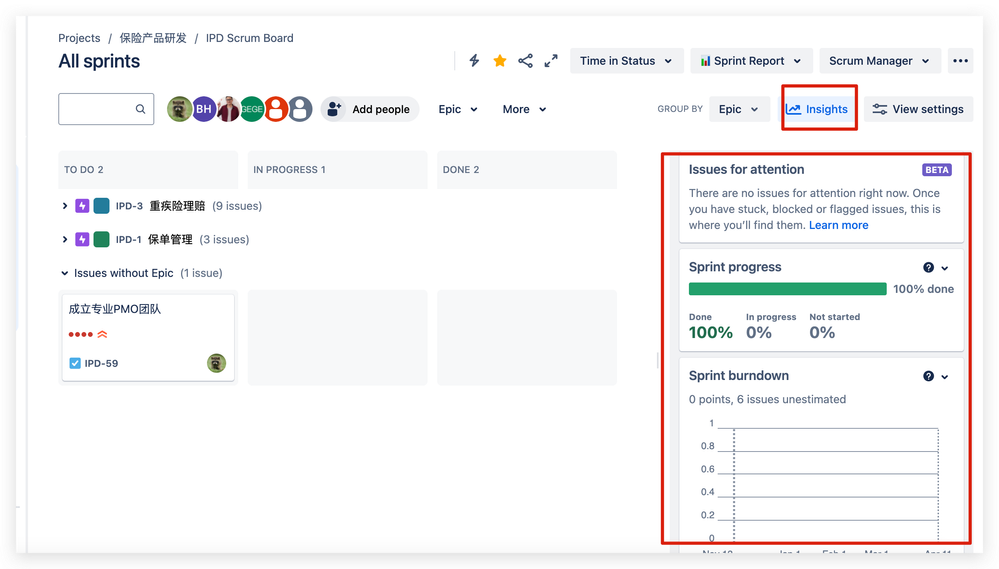Toggle the star favorite icon
Viewport: 999px width, 569px height.
tap(500, 61)
